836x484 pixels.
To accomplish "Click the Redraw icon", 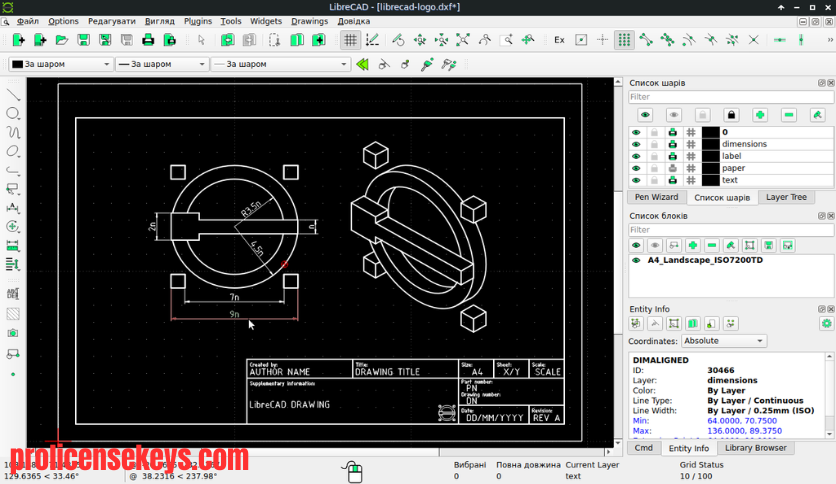I will 398,40.
